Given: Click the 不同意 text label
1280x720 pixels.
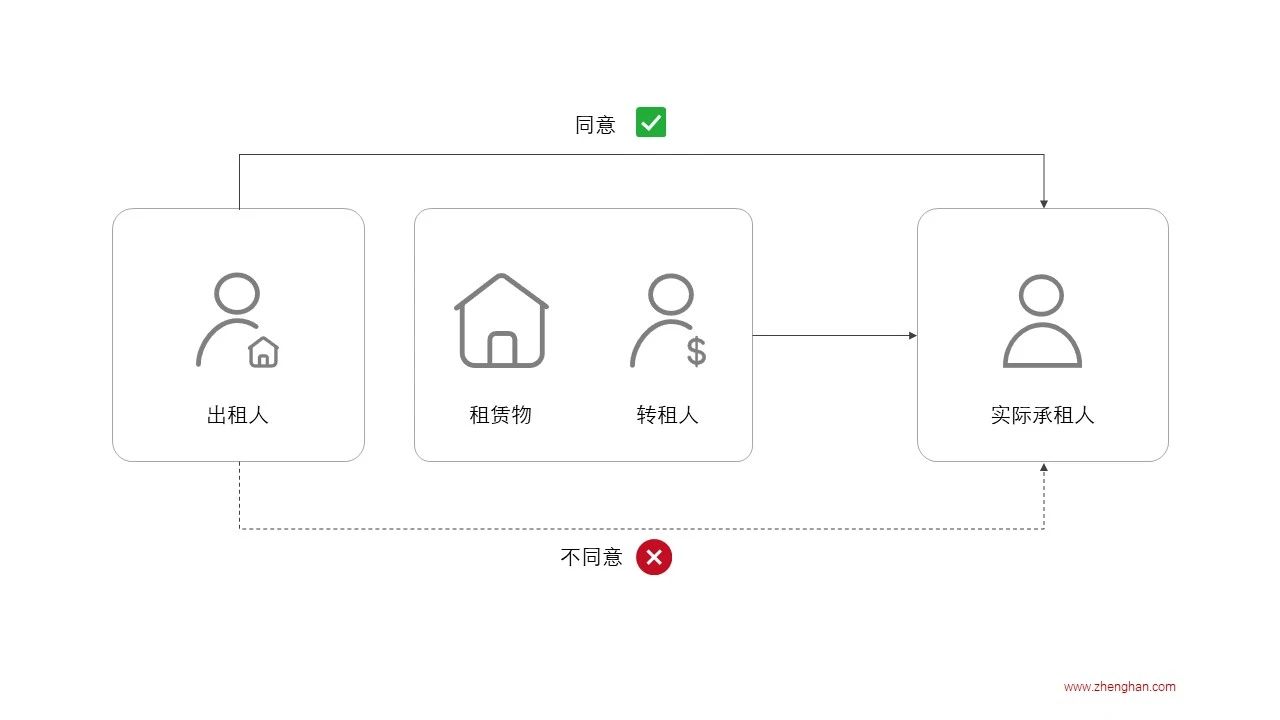Looking at the screenshot, I should click(591, 557).
